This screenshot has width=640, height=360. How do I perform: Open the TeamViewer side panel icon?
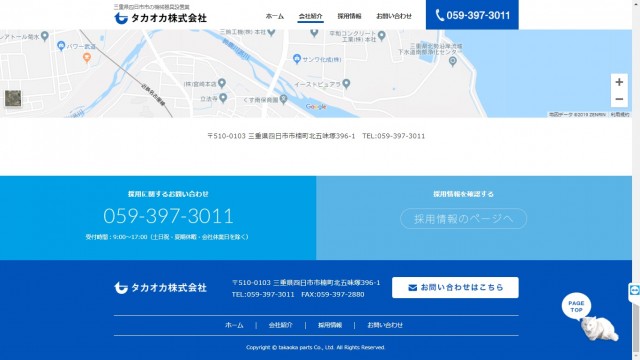(x=634, y=290)
